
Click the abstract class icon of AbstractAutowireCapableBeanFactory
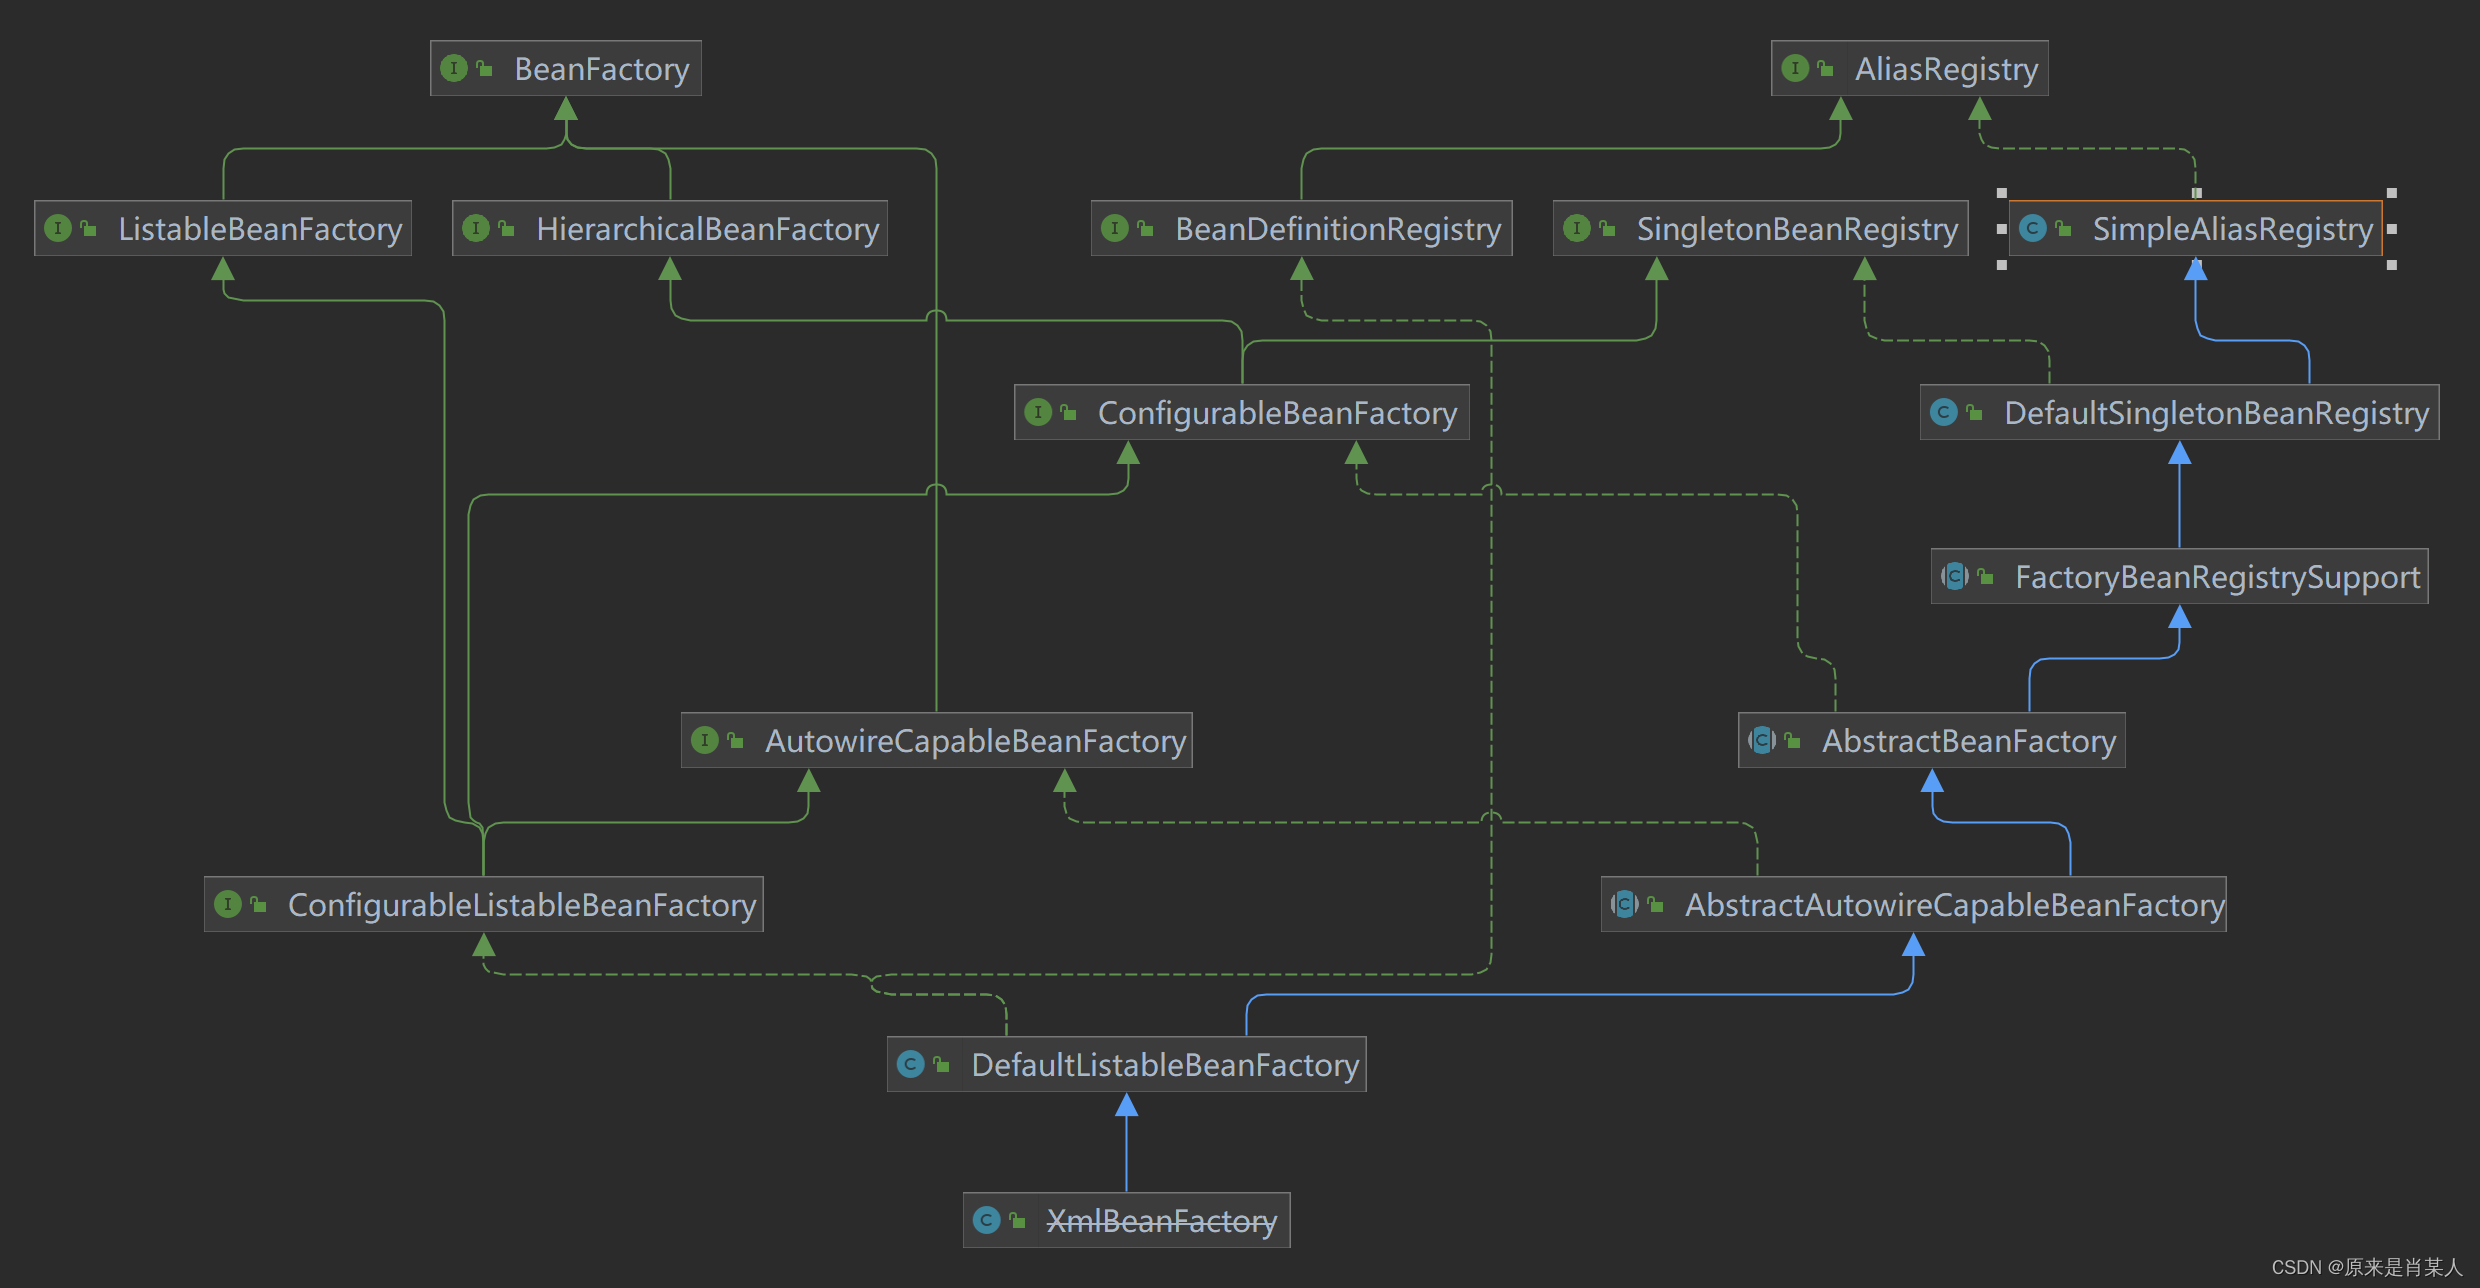tap(1625, 905)
